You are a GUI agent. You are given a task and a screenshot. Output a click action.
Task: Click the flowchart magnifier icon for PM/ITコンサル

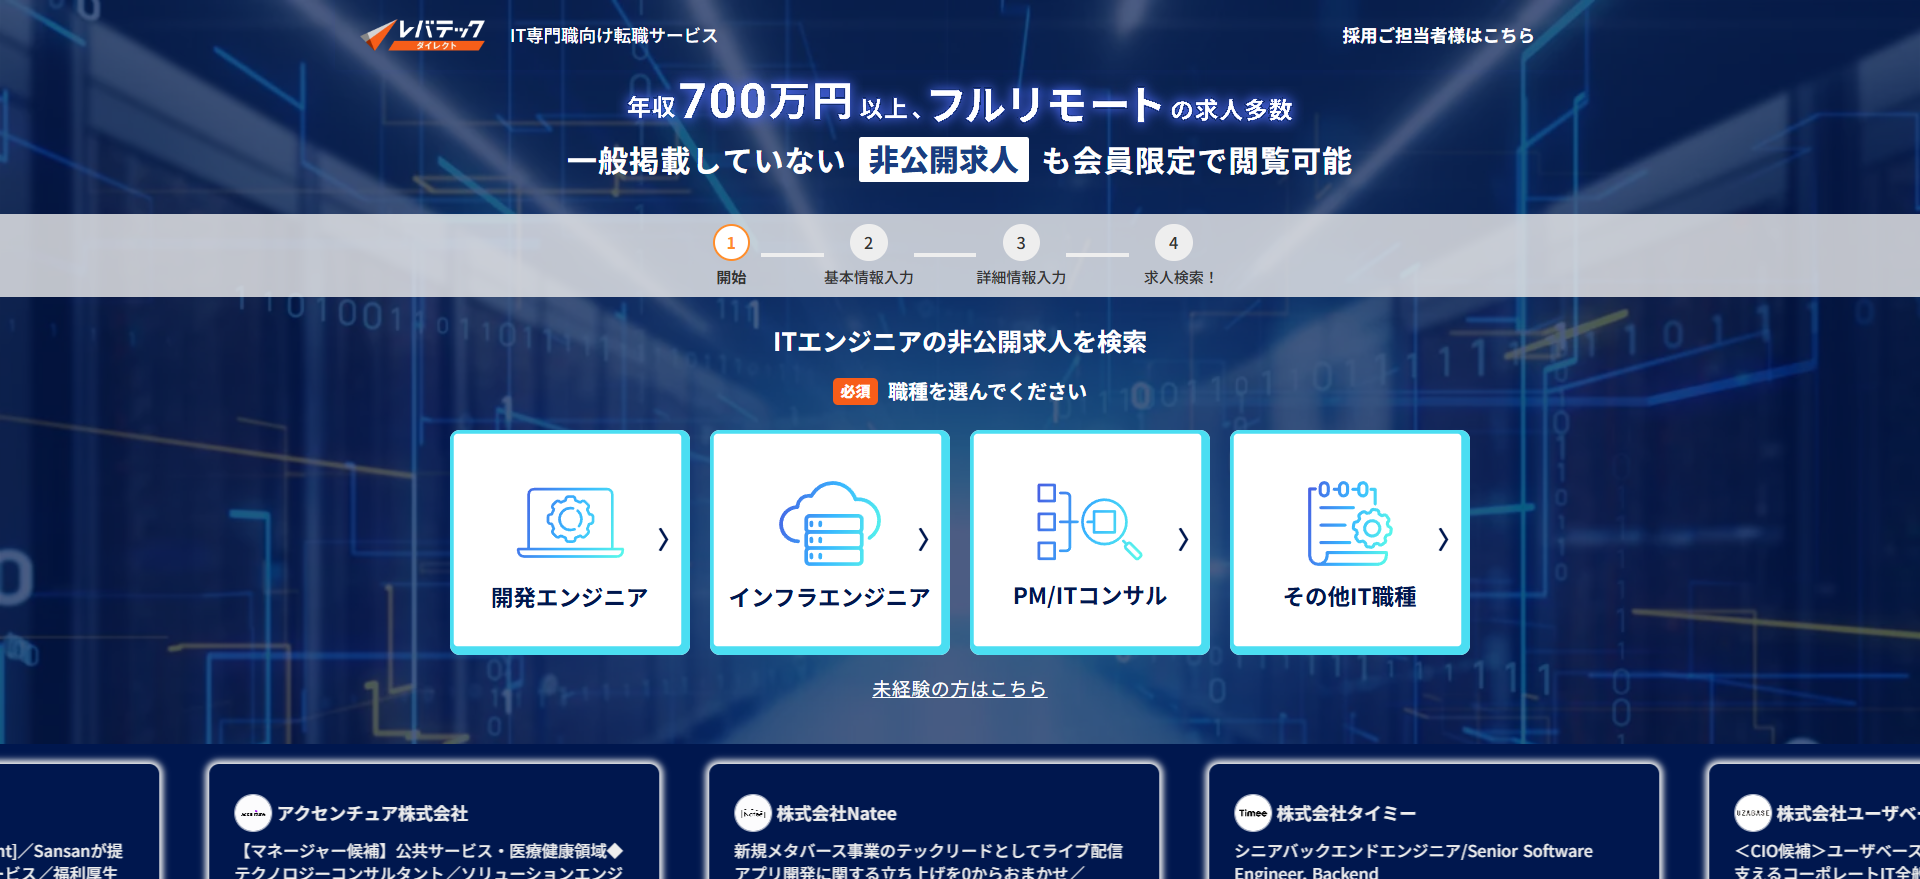tap(1088, 521)
